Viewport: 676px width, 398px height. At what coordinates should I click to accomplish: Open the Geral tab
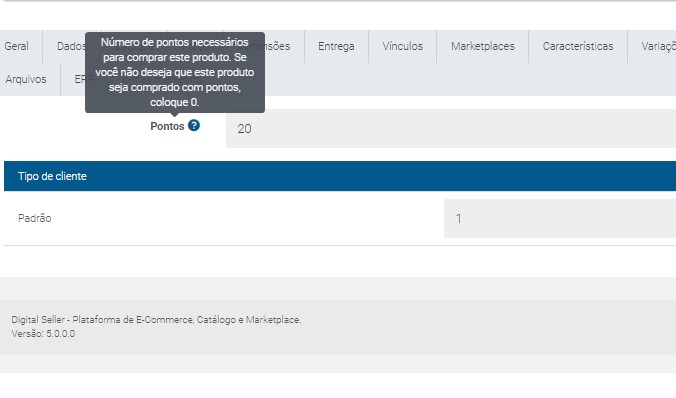click(x=17, y=46)
